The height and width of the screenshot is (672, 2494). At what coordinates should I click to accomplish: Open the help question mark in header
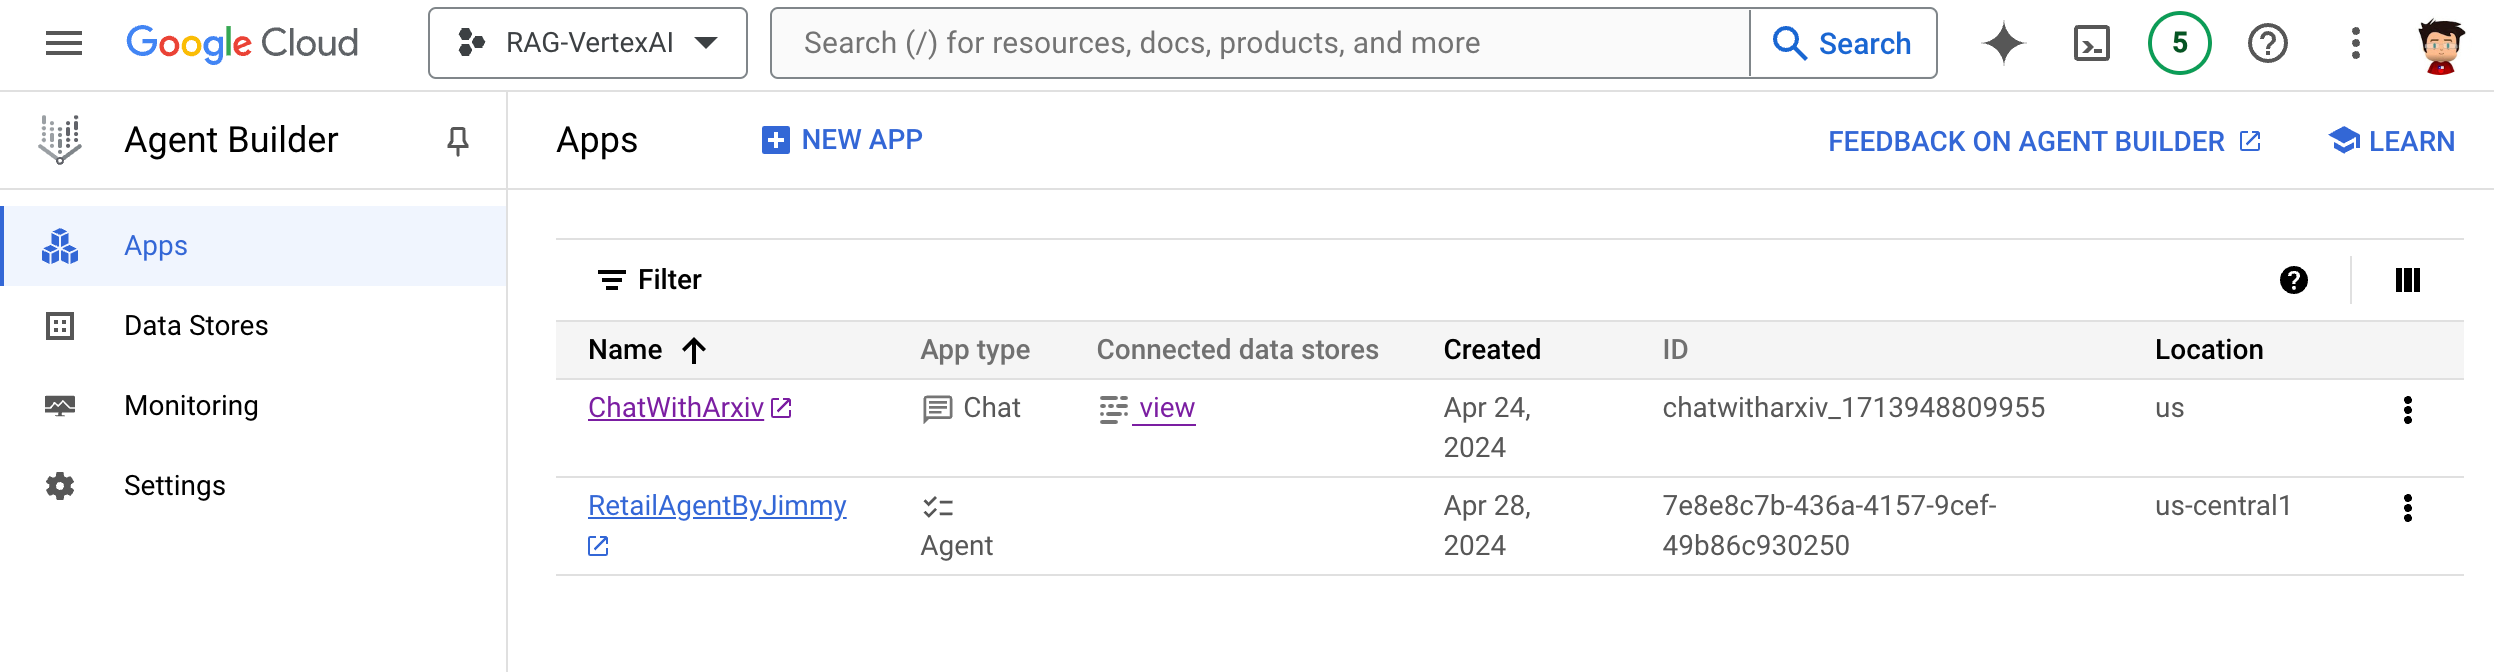(2267, 43)
